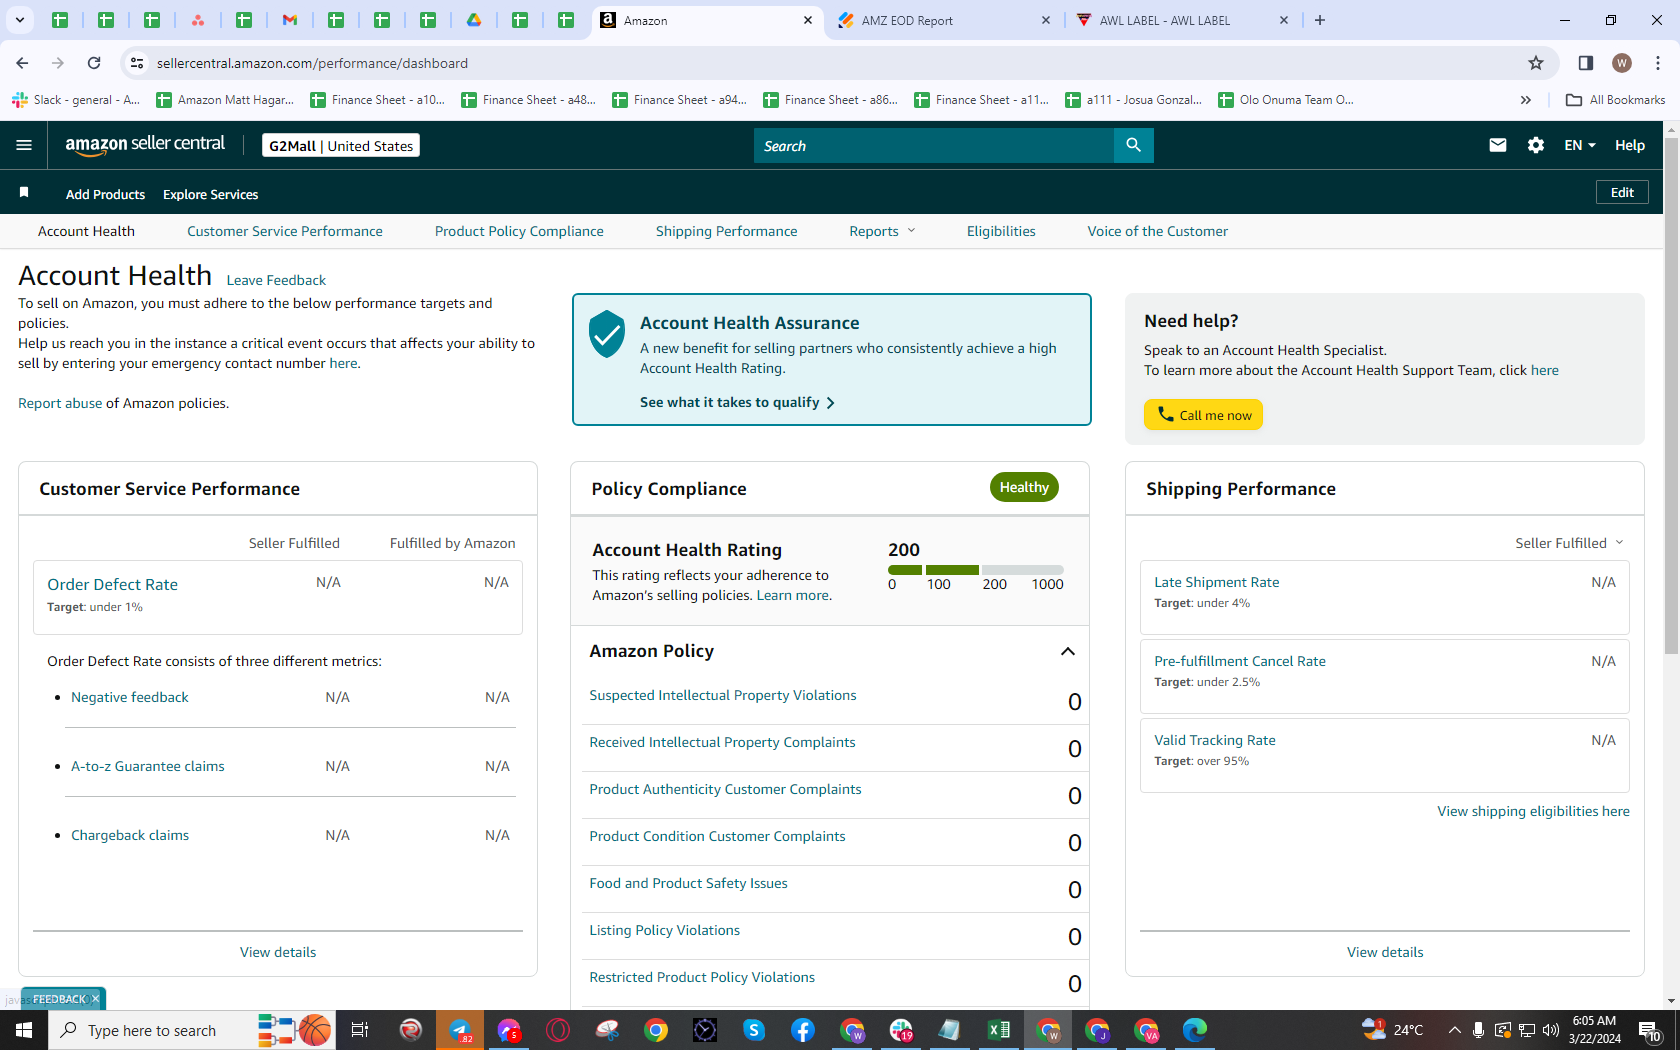The width and height of the screenshot is (1680, 1050).
Task: Switch to the pinned Gmail tab
Action: (290, 20)
